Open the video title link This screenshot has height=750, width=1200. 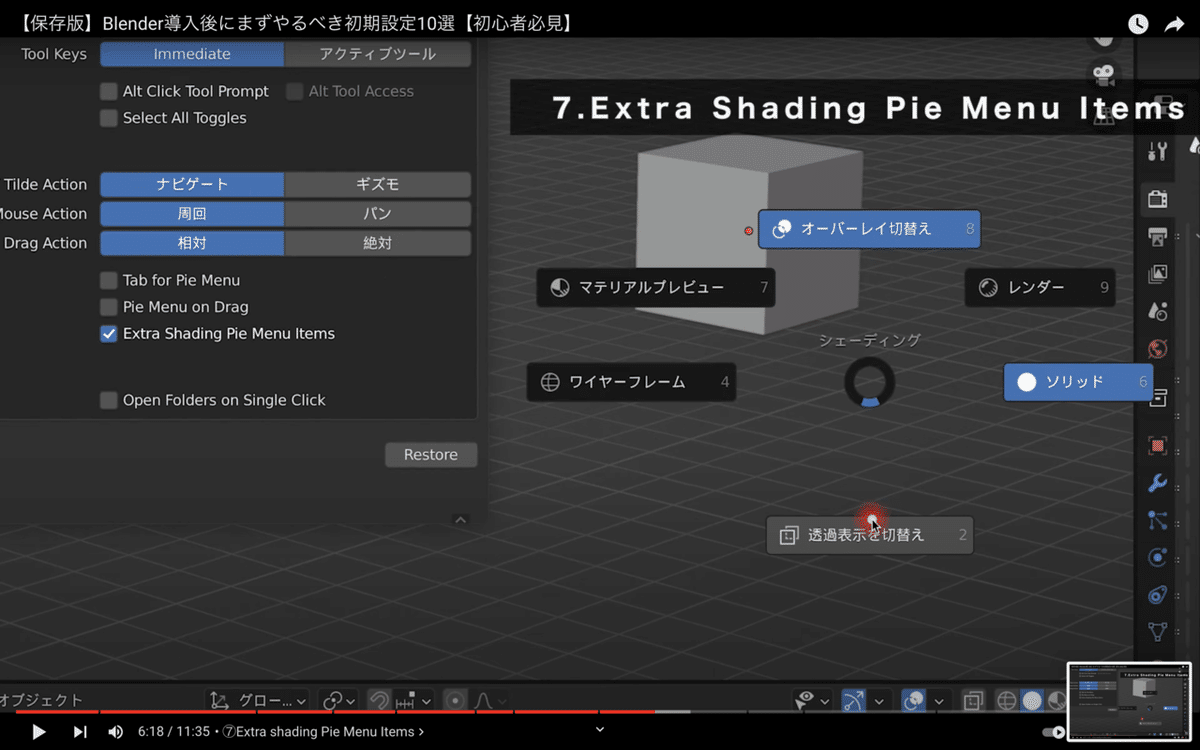(x=296, y=23)
